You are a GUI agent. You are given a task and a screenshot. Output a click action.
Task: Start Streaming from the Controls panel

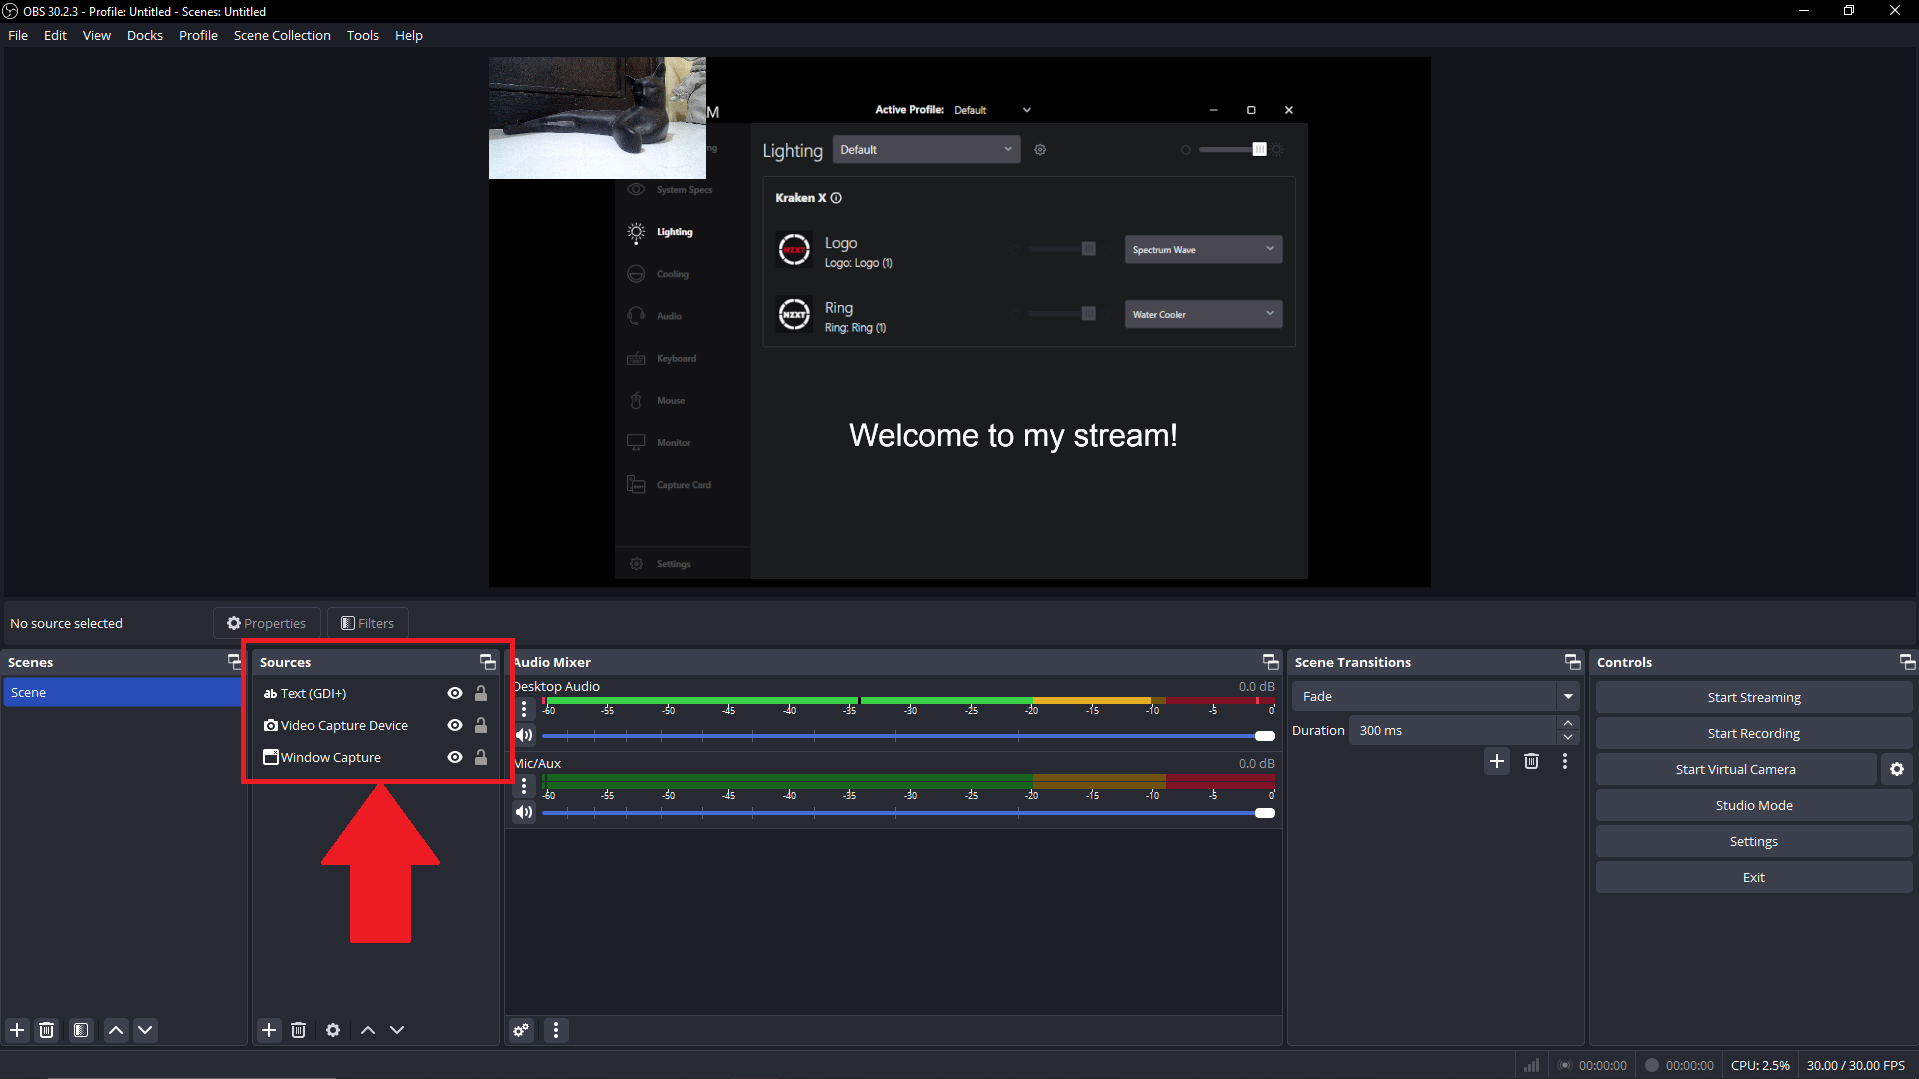pyautogui.click(x=1753, y=696)
